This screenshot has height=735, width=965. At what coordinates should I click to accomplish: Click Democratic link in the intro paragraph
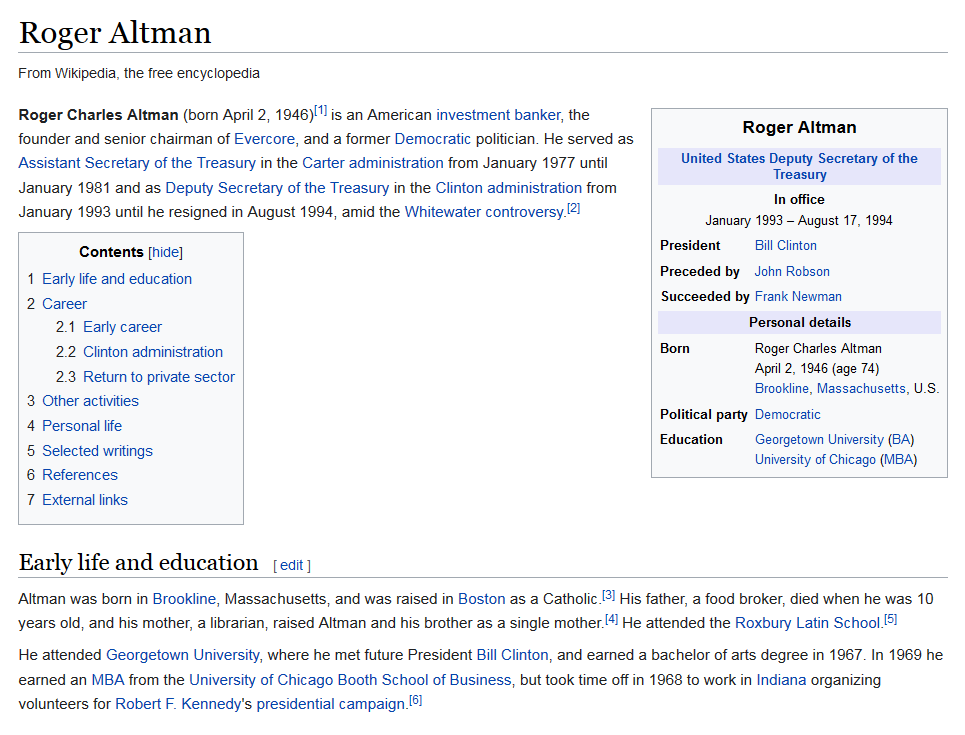coord(433,139)
